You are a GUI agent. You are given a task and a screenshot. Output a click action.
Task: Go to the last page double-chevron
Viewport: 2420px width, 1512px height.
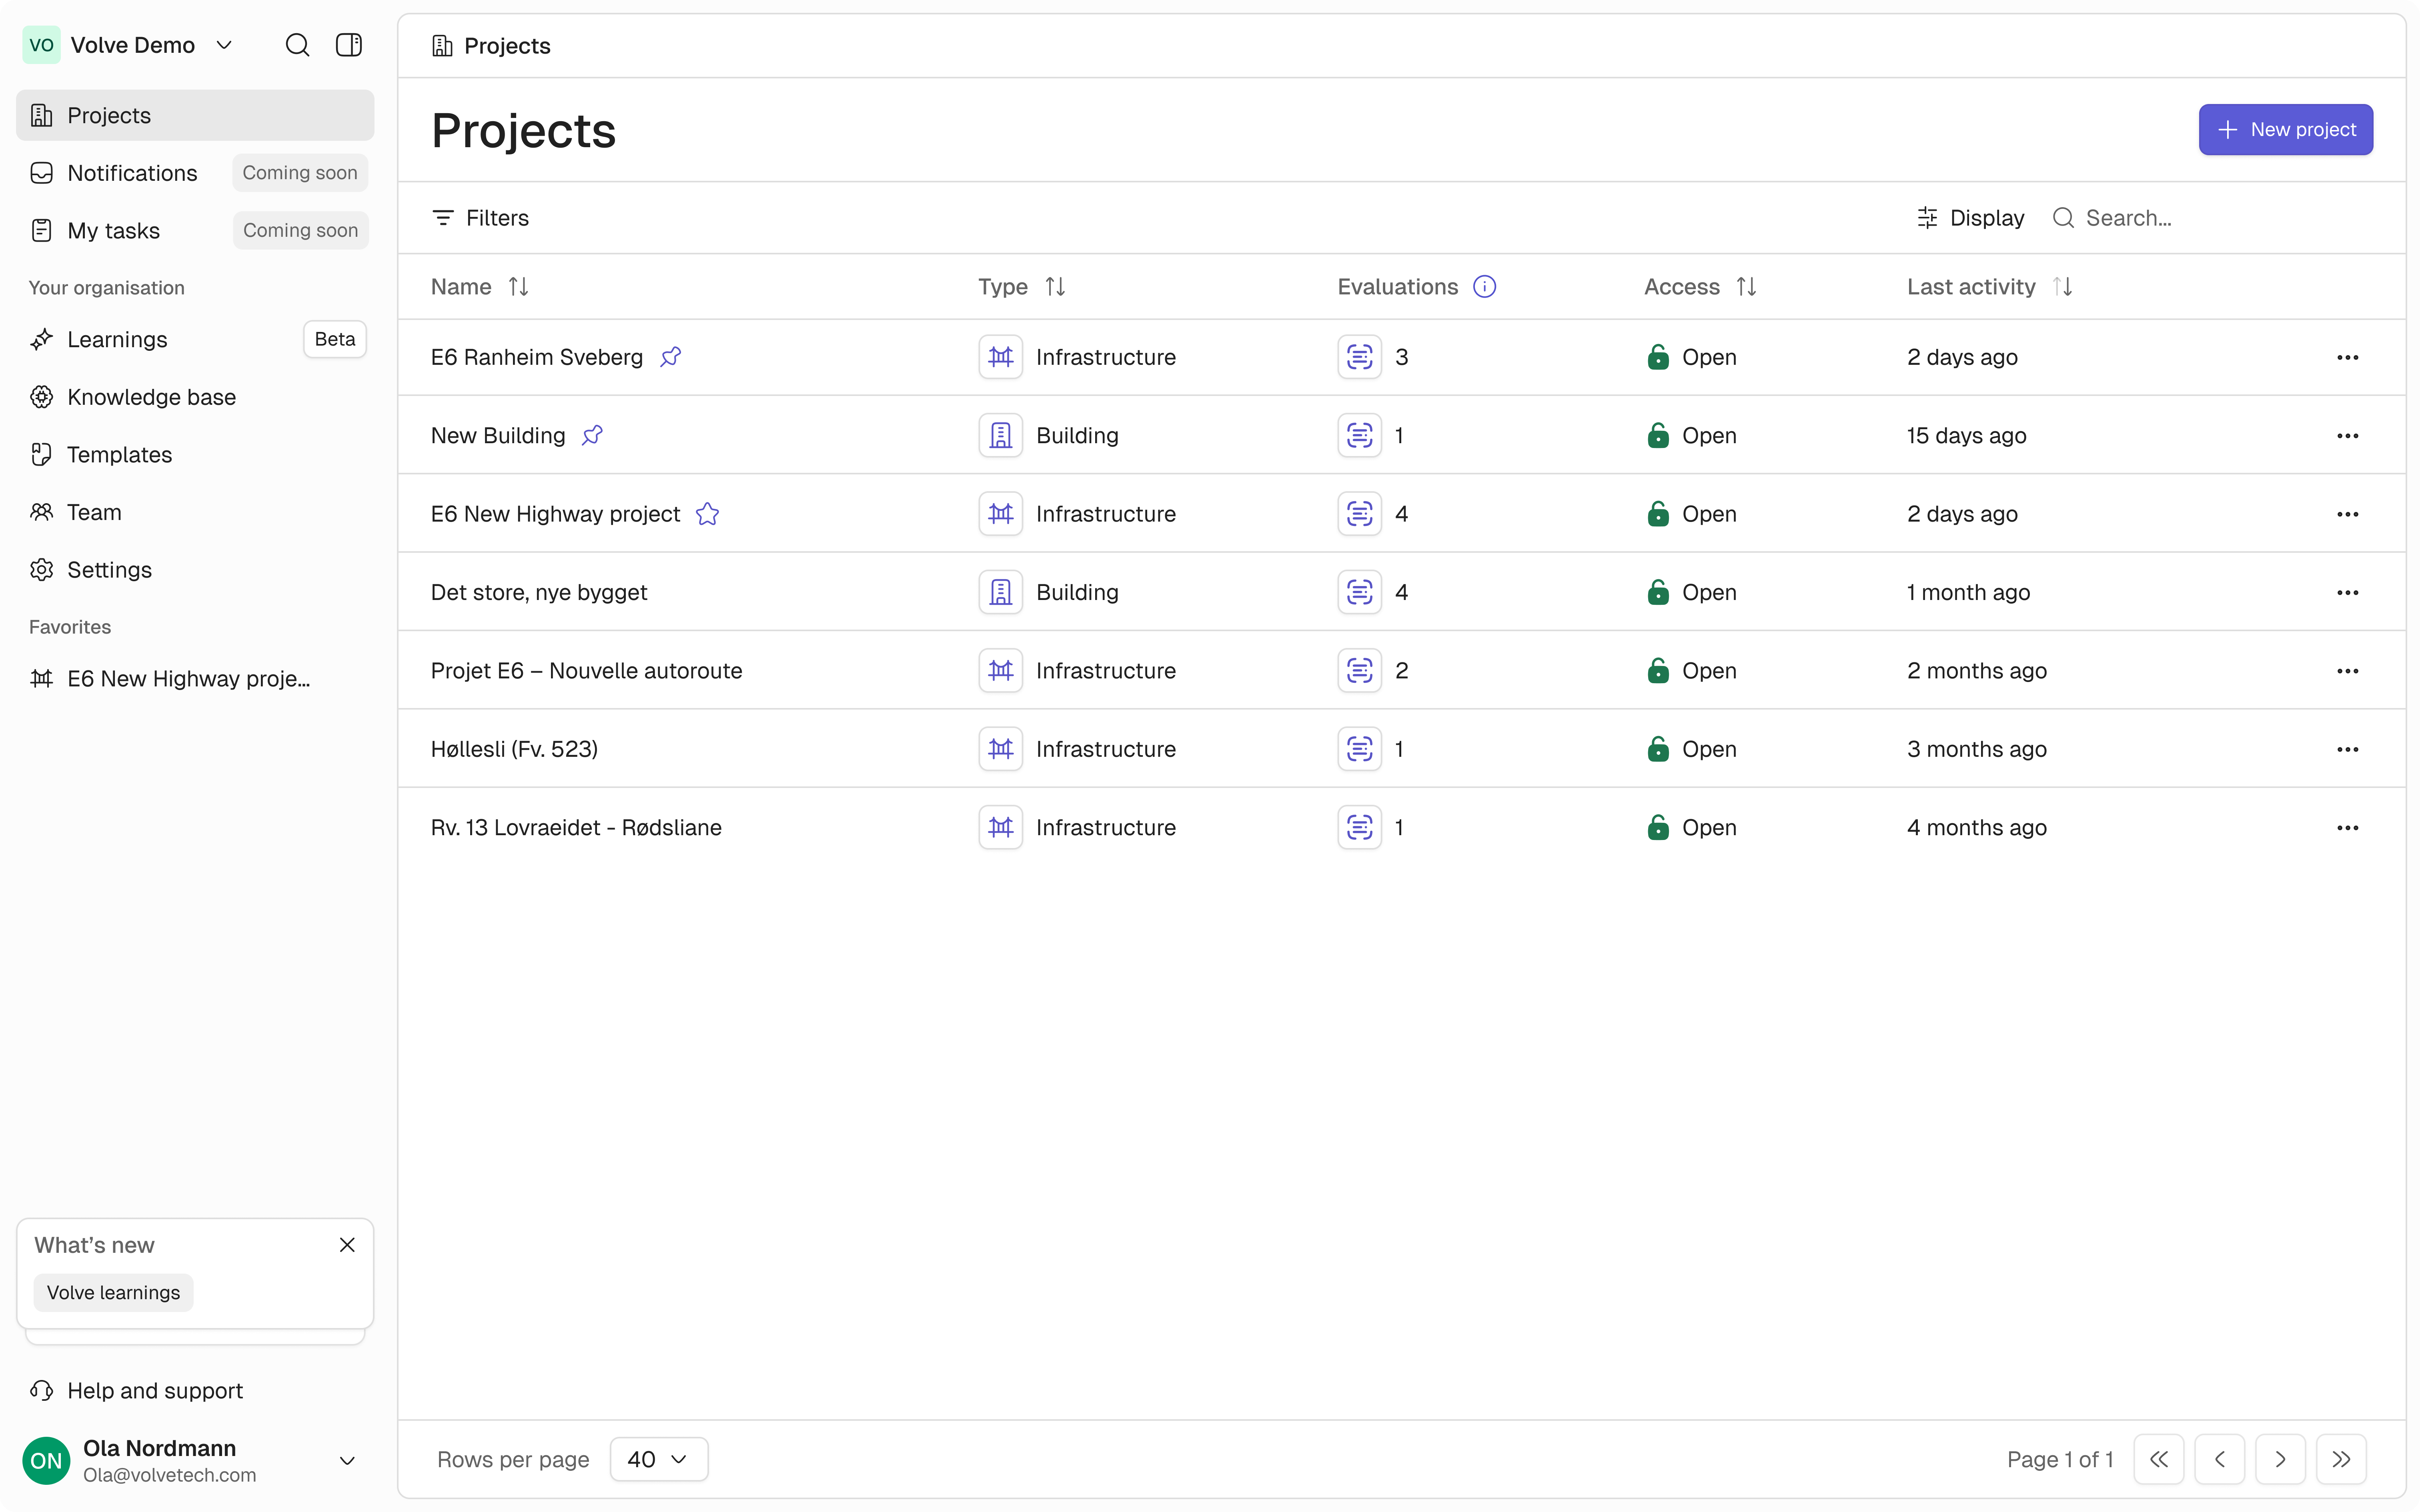[x=2341, y=1459]
